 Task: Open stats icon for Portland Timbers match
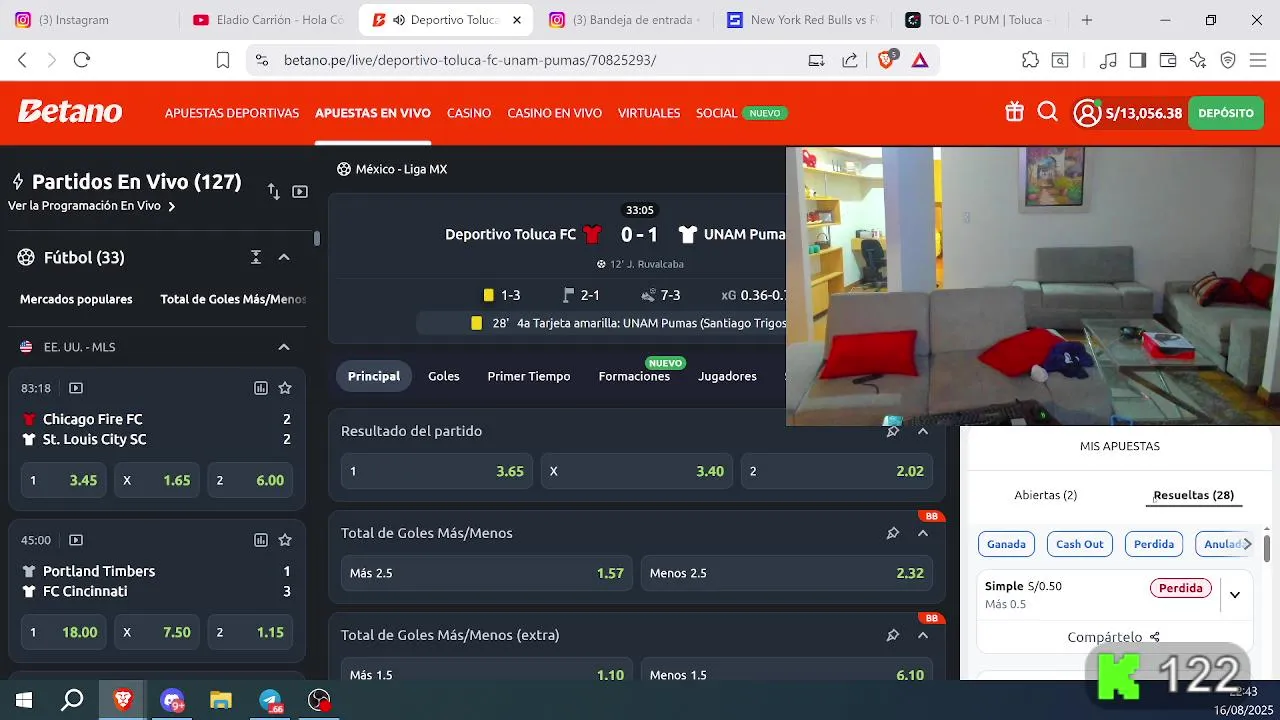[x=261, y=540]
